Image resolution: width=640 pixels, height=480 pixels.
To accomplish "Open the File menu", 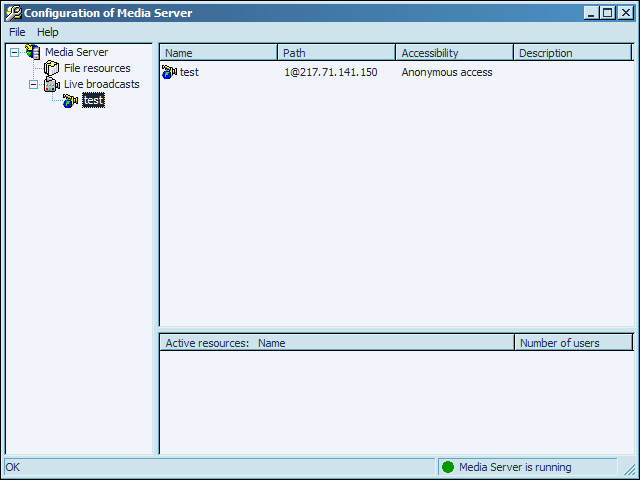I will 17,32.
